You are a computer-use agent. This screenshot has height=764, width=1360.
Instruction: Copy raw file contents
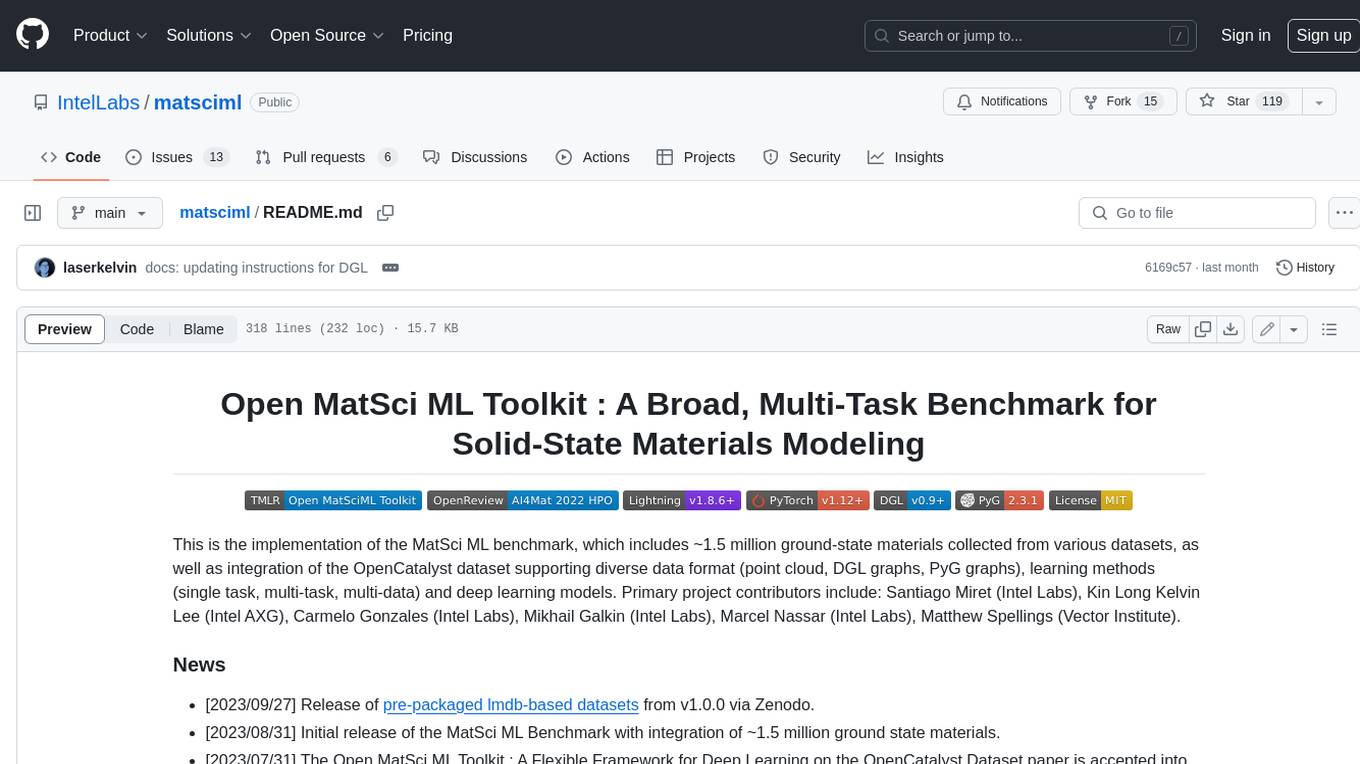pos(1203,329)
